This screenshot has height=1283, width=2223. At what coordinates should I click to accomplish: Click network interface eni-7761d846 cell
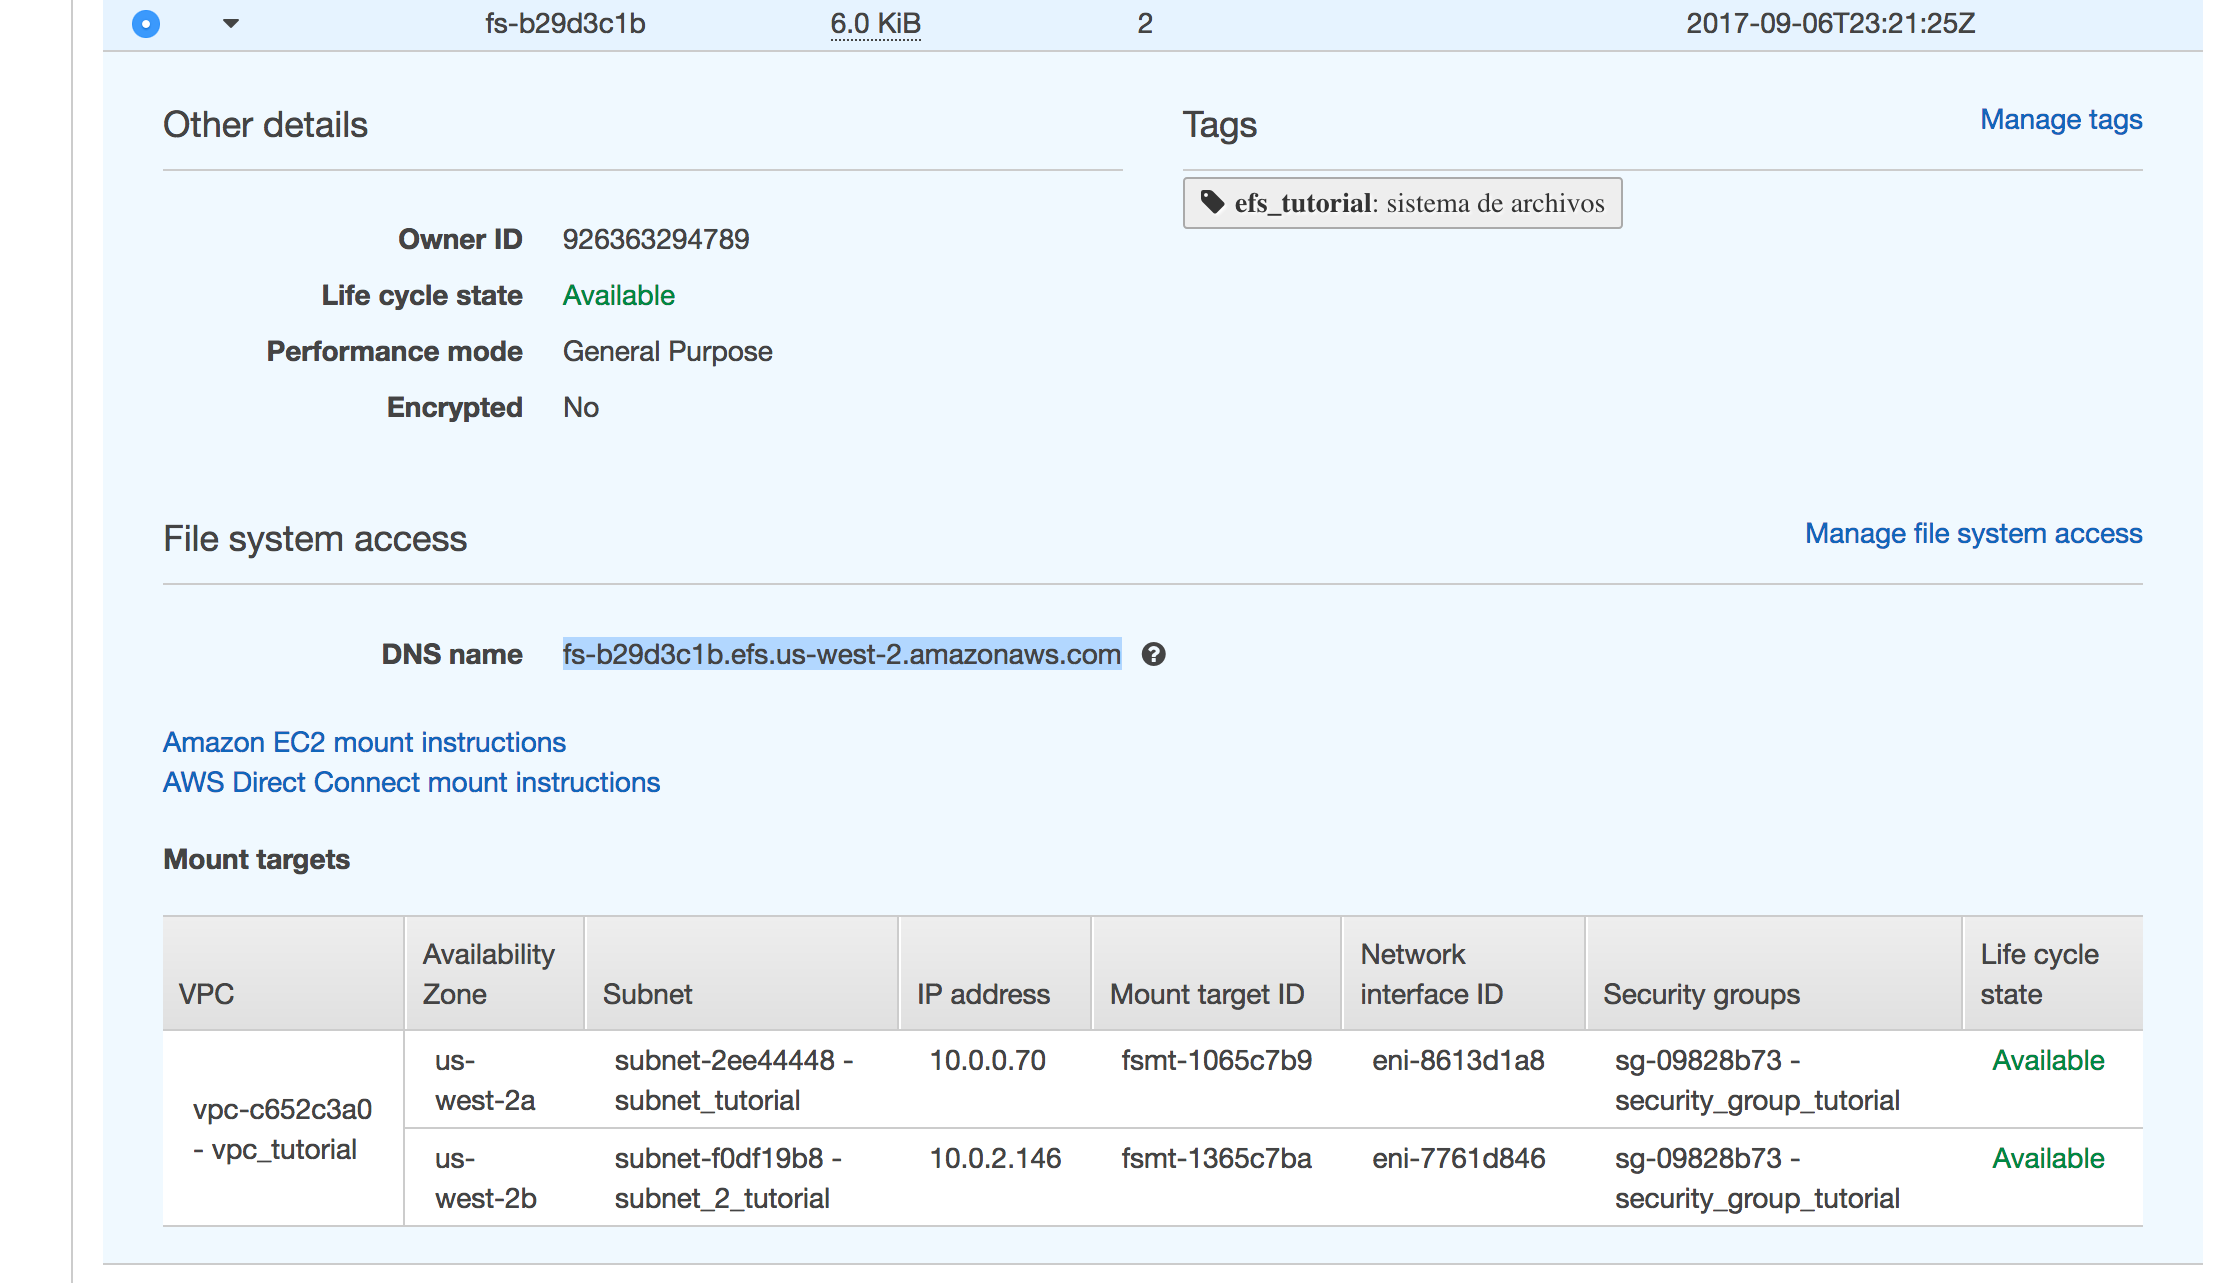[1457, 1158]
